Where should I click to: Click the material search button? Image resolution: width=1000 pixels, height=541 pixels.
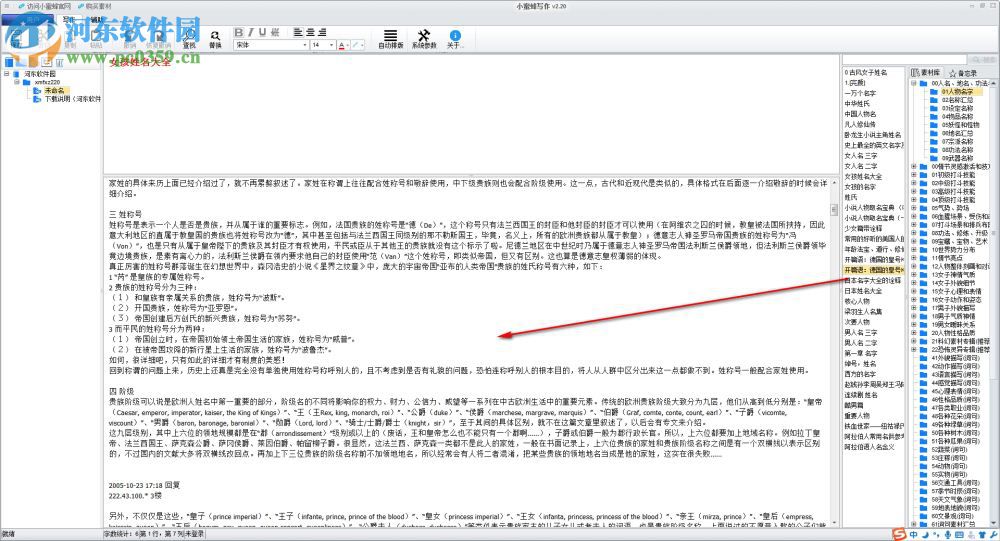click(x=983, y=59)
